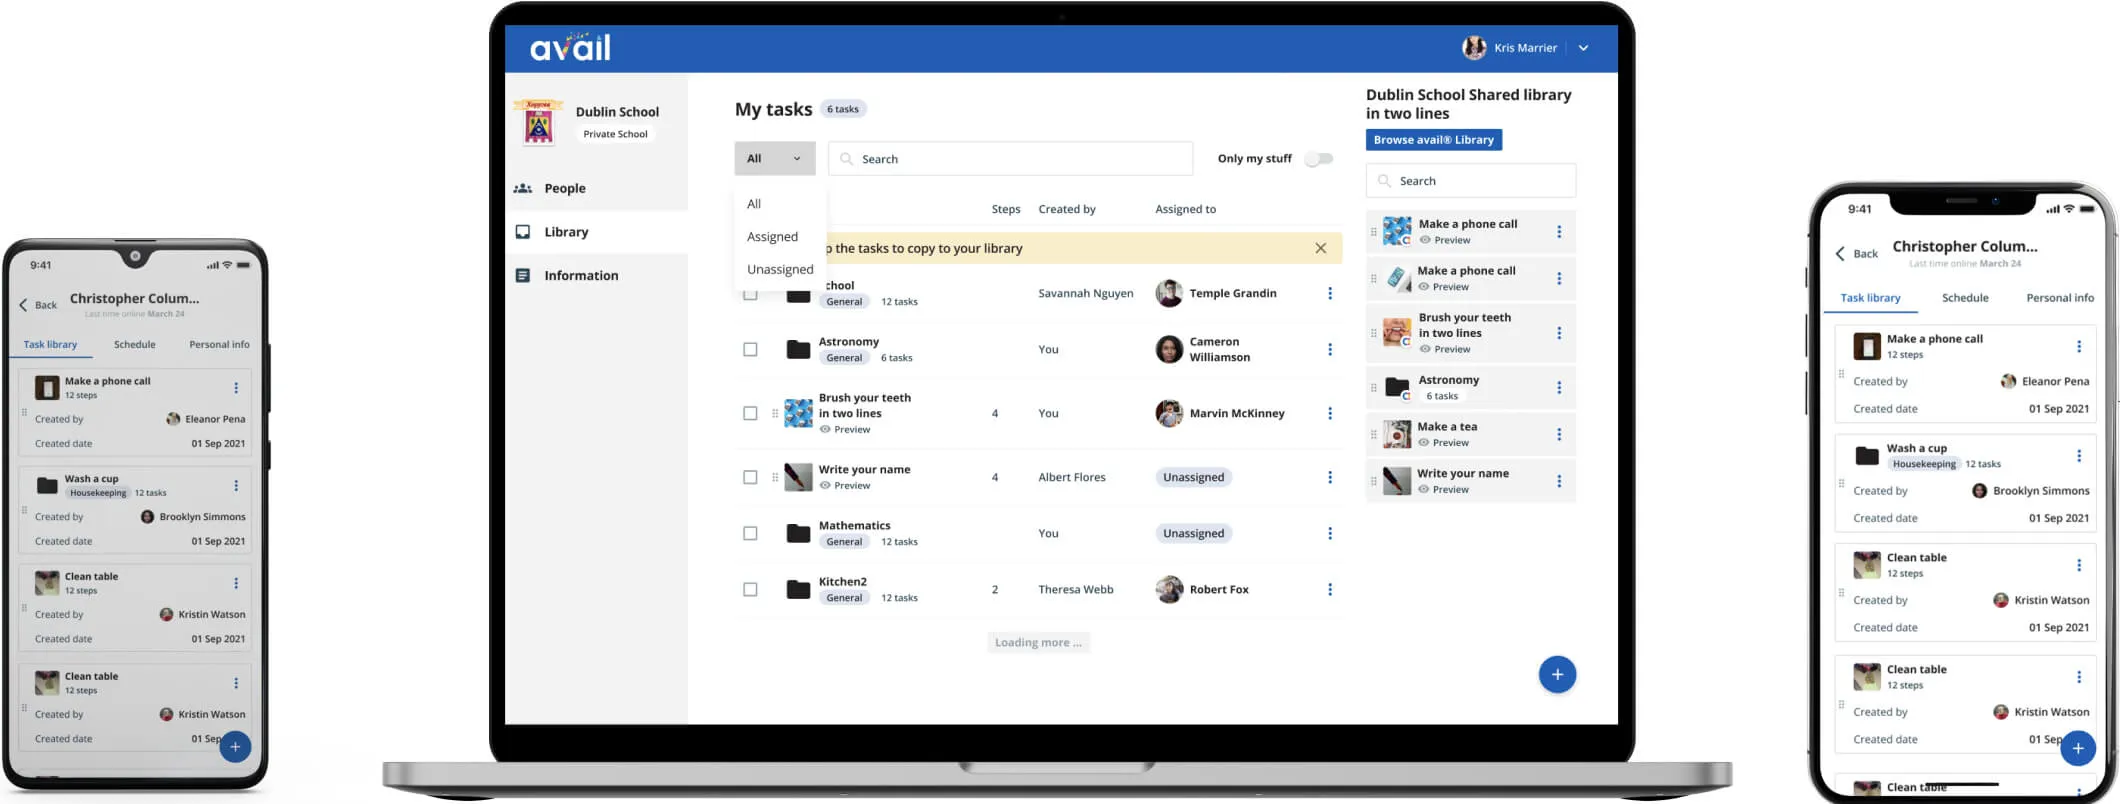2120x804 pixels.
Task: Choose Unassigned from the filter dropdown list
Action: [780, 270]
